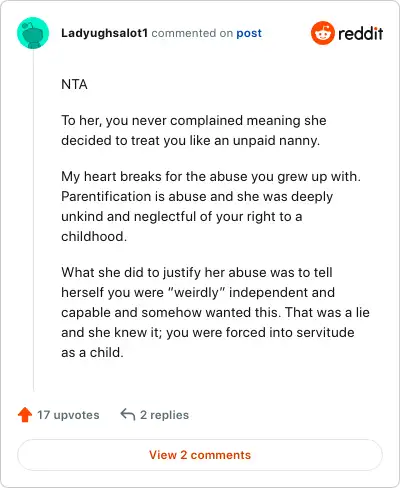The width and height of the screenshot is (400, 488).
Task: Click the "17 upvotes" count label
Action: pyautogui.click(x=68, y=415)
